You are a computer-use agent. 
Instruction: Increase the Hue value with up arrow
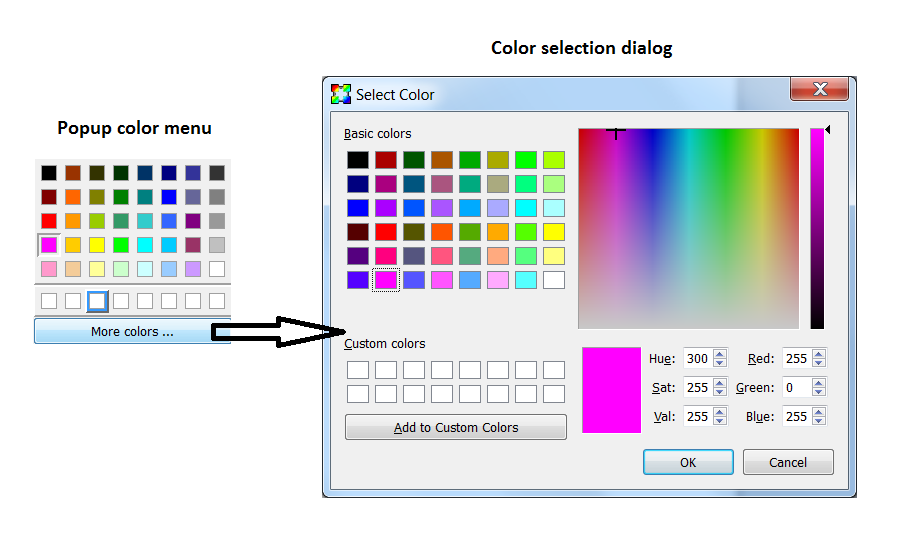720,354
